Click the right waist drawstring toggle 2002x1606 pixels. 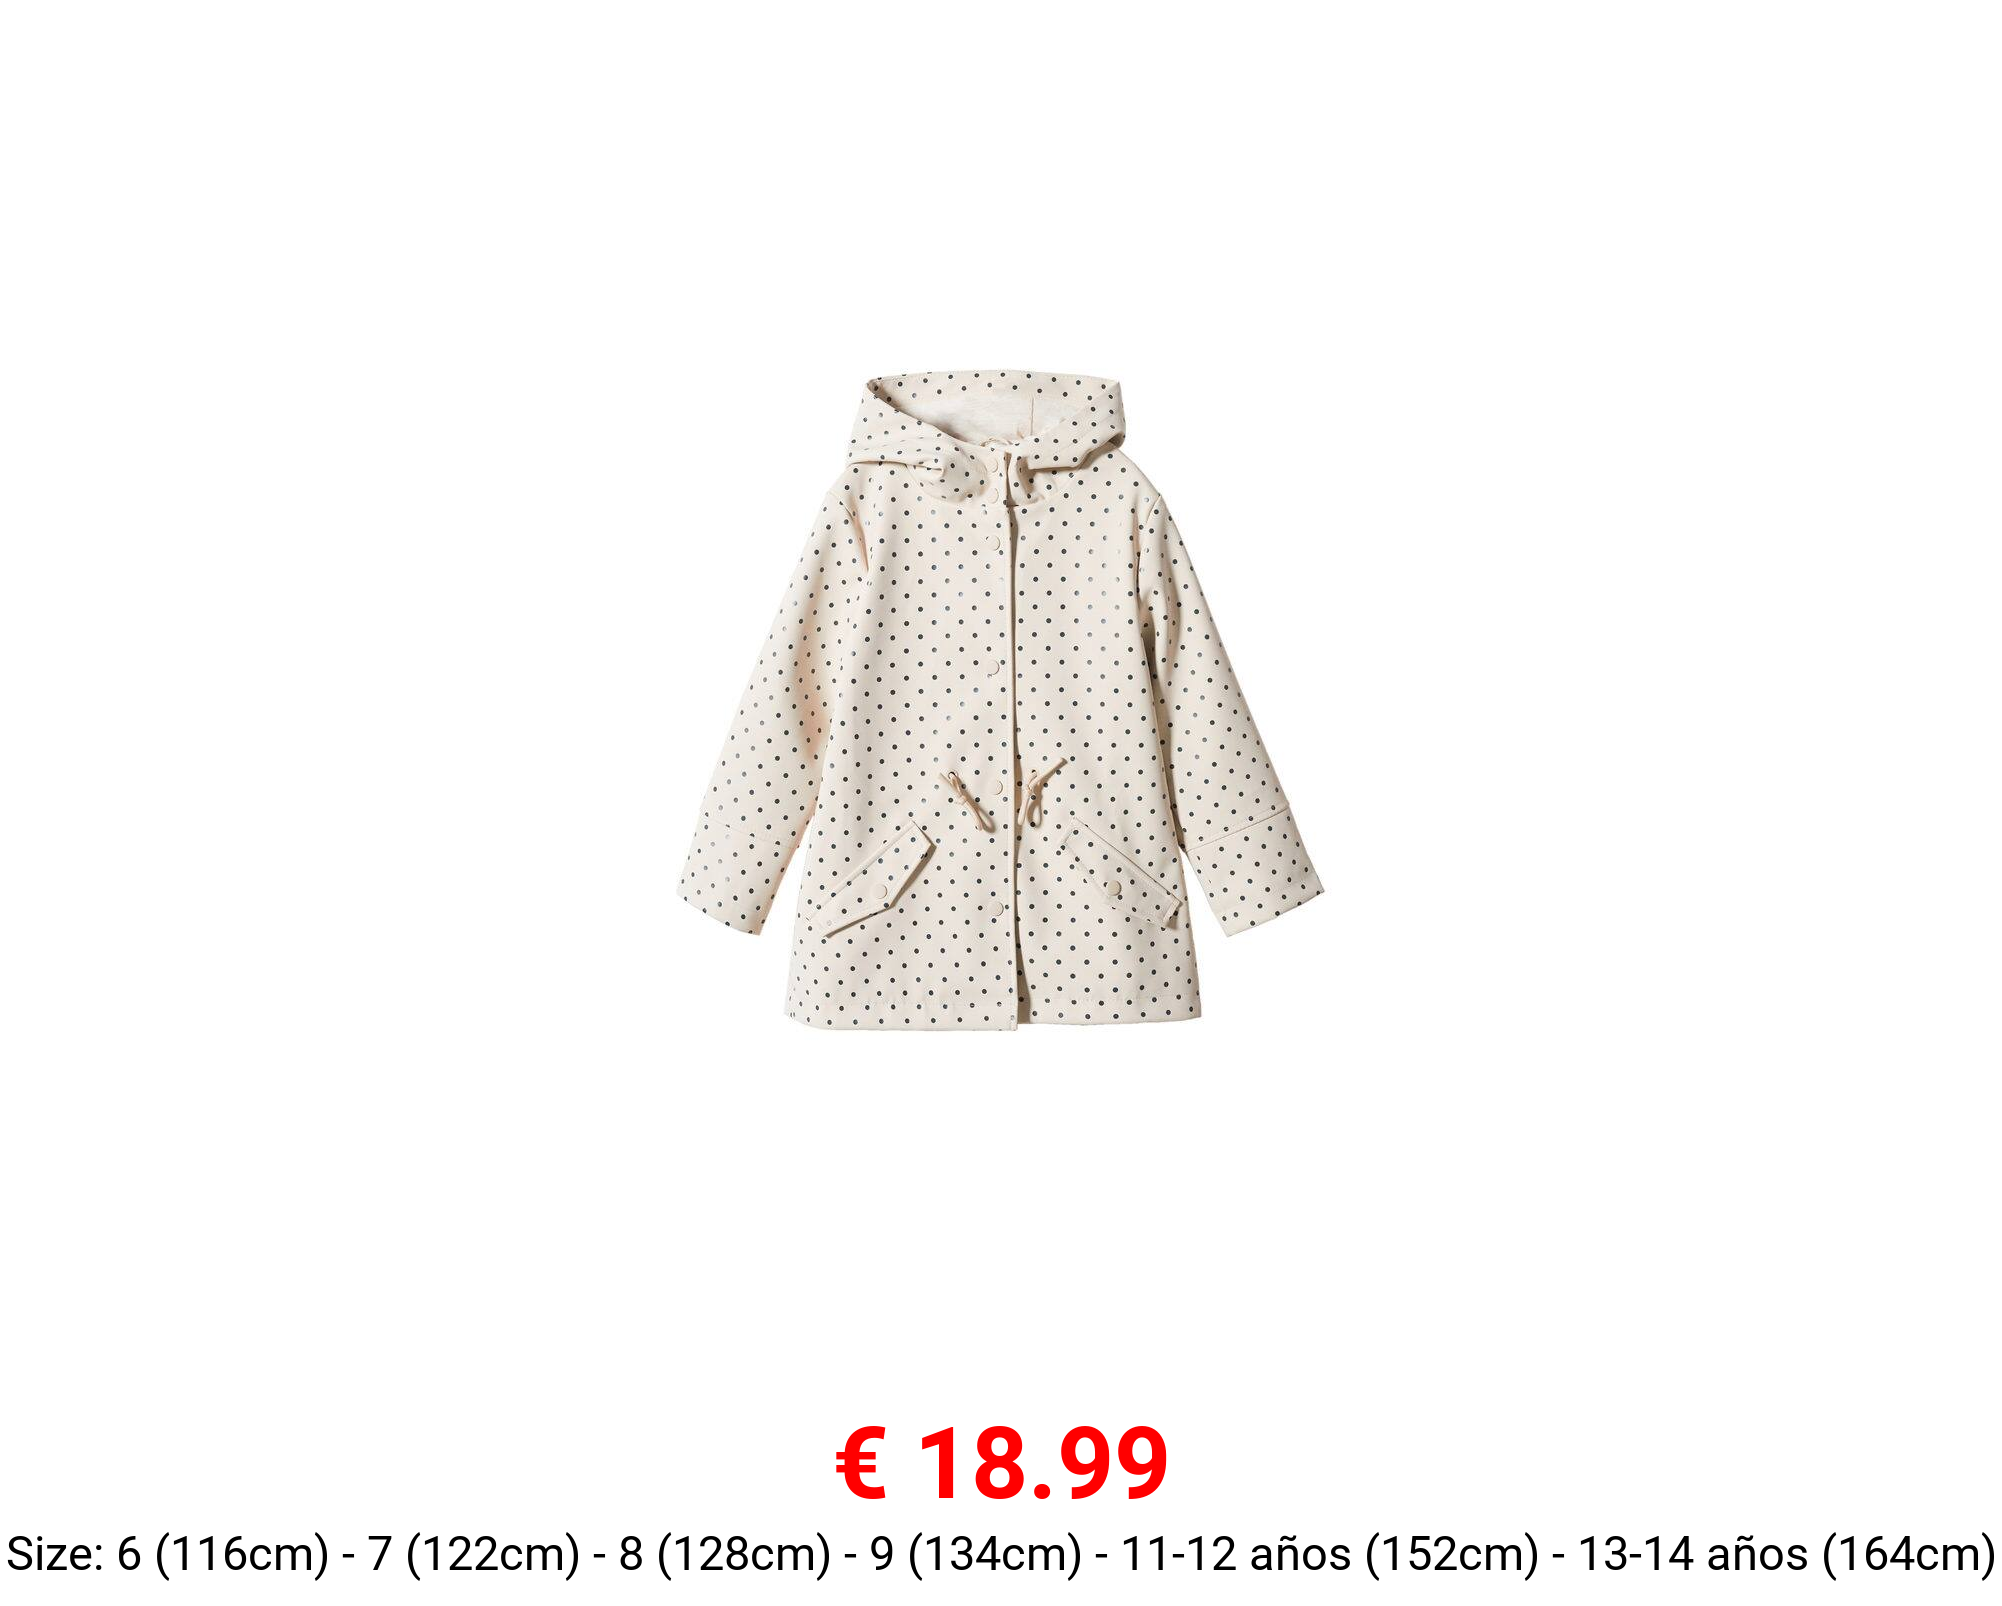pyautogui.click(x=1035, y=795)
